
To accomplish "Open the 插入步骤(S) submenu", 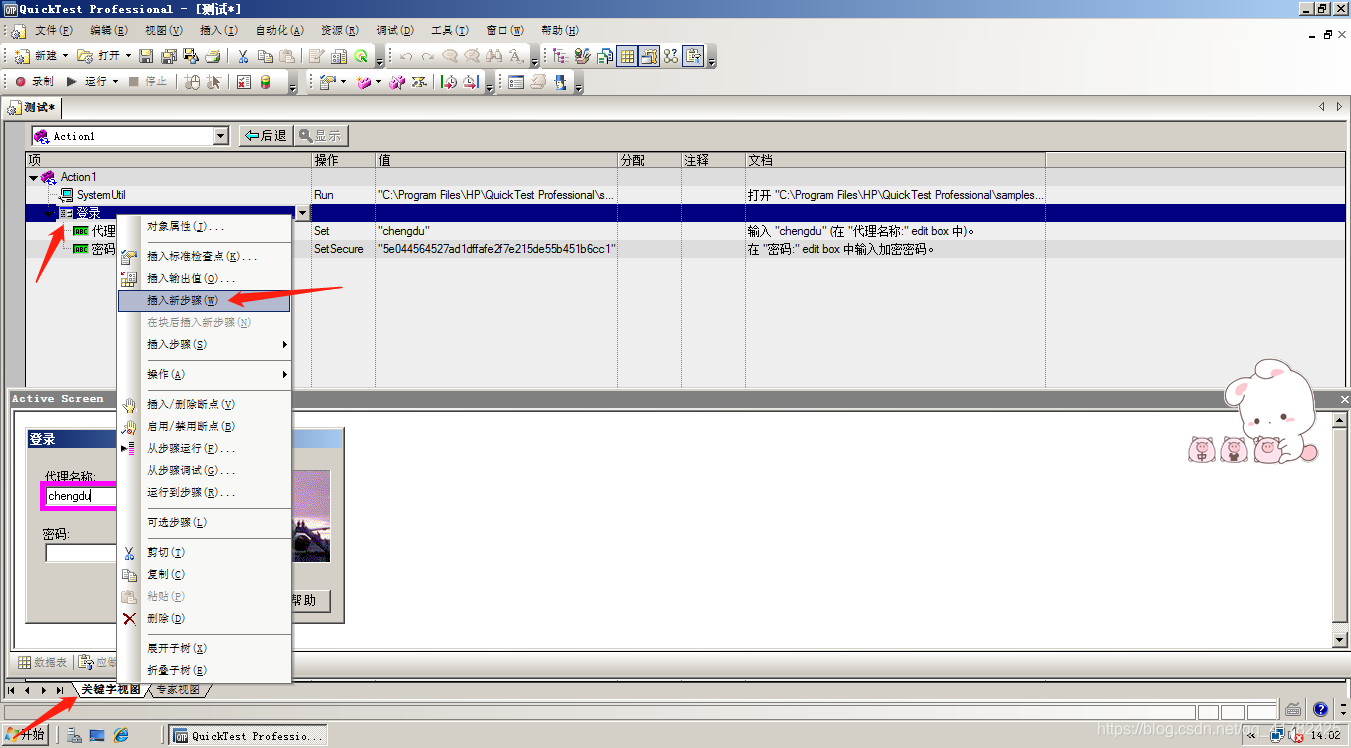I will click(x=204, y=344).
